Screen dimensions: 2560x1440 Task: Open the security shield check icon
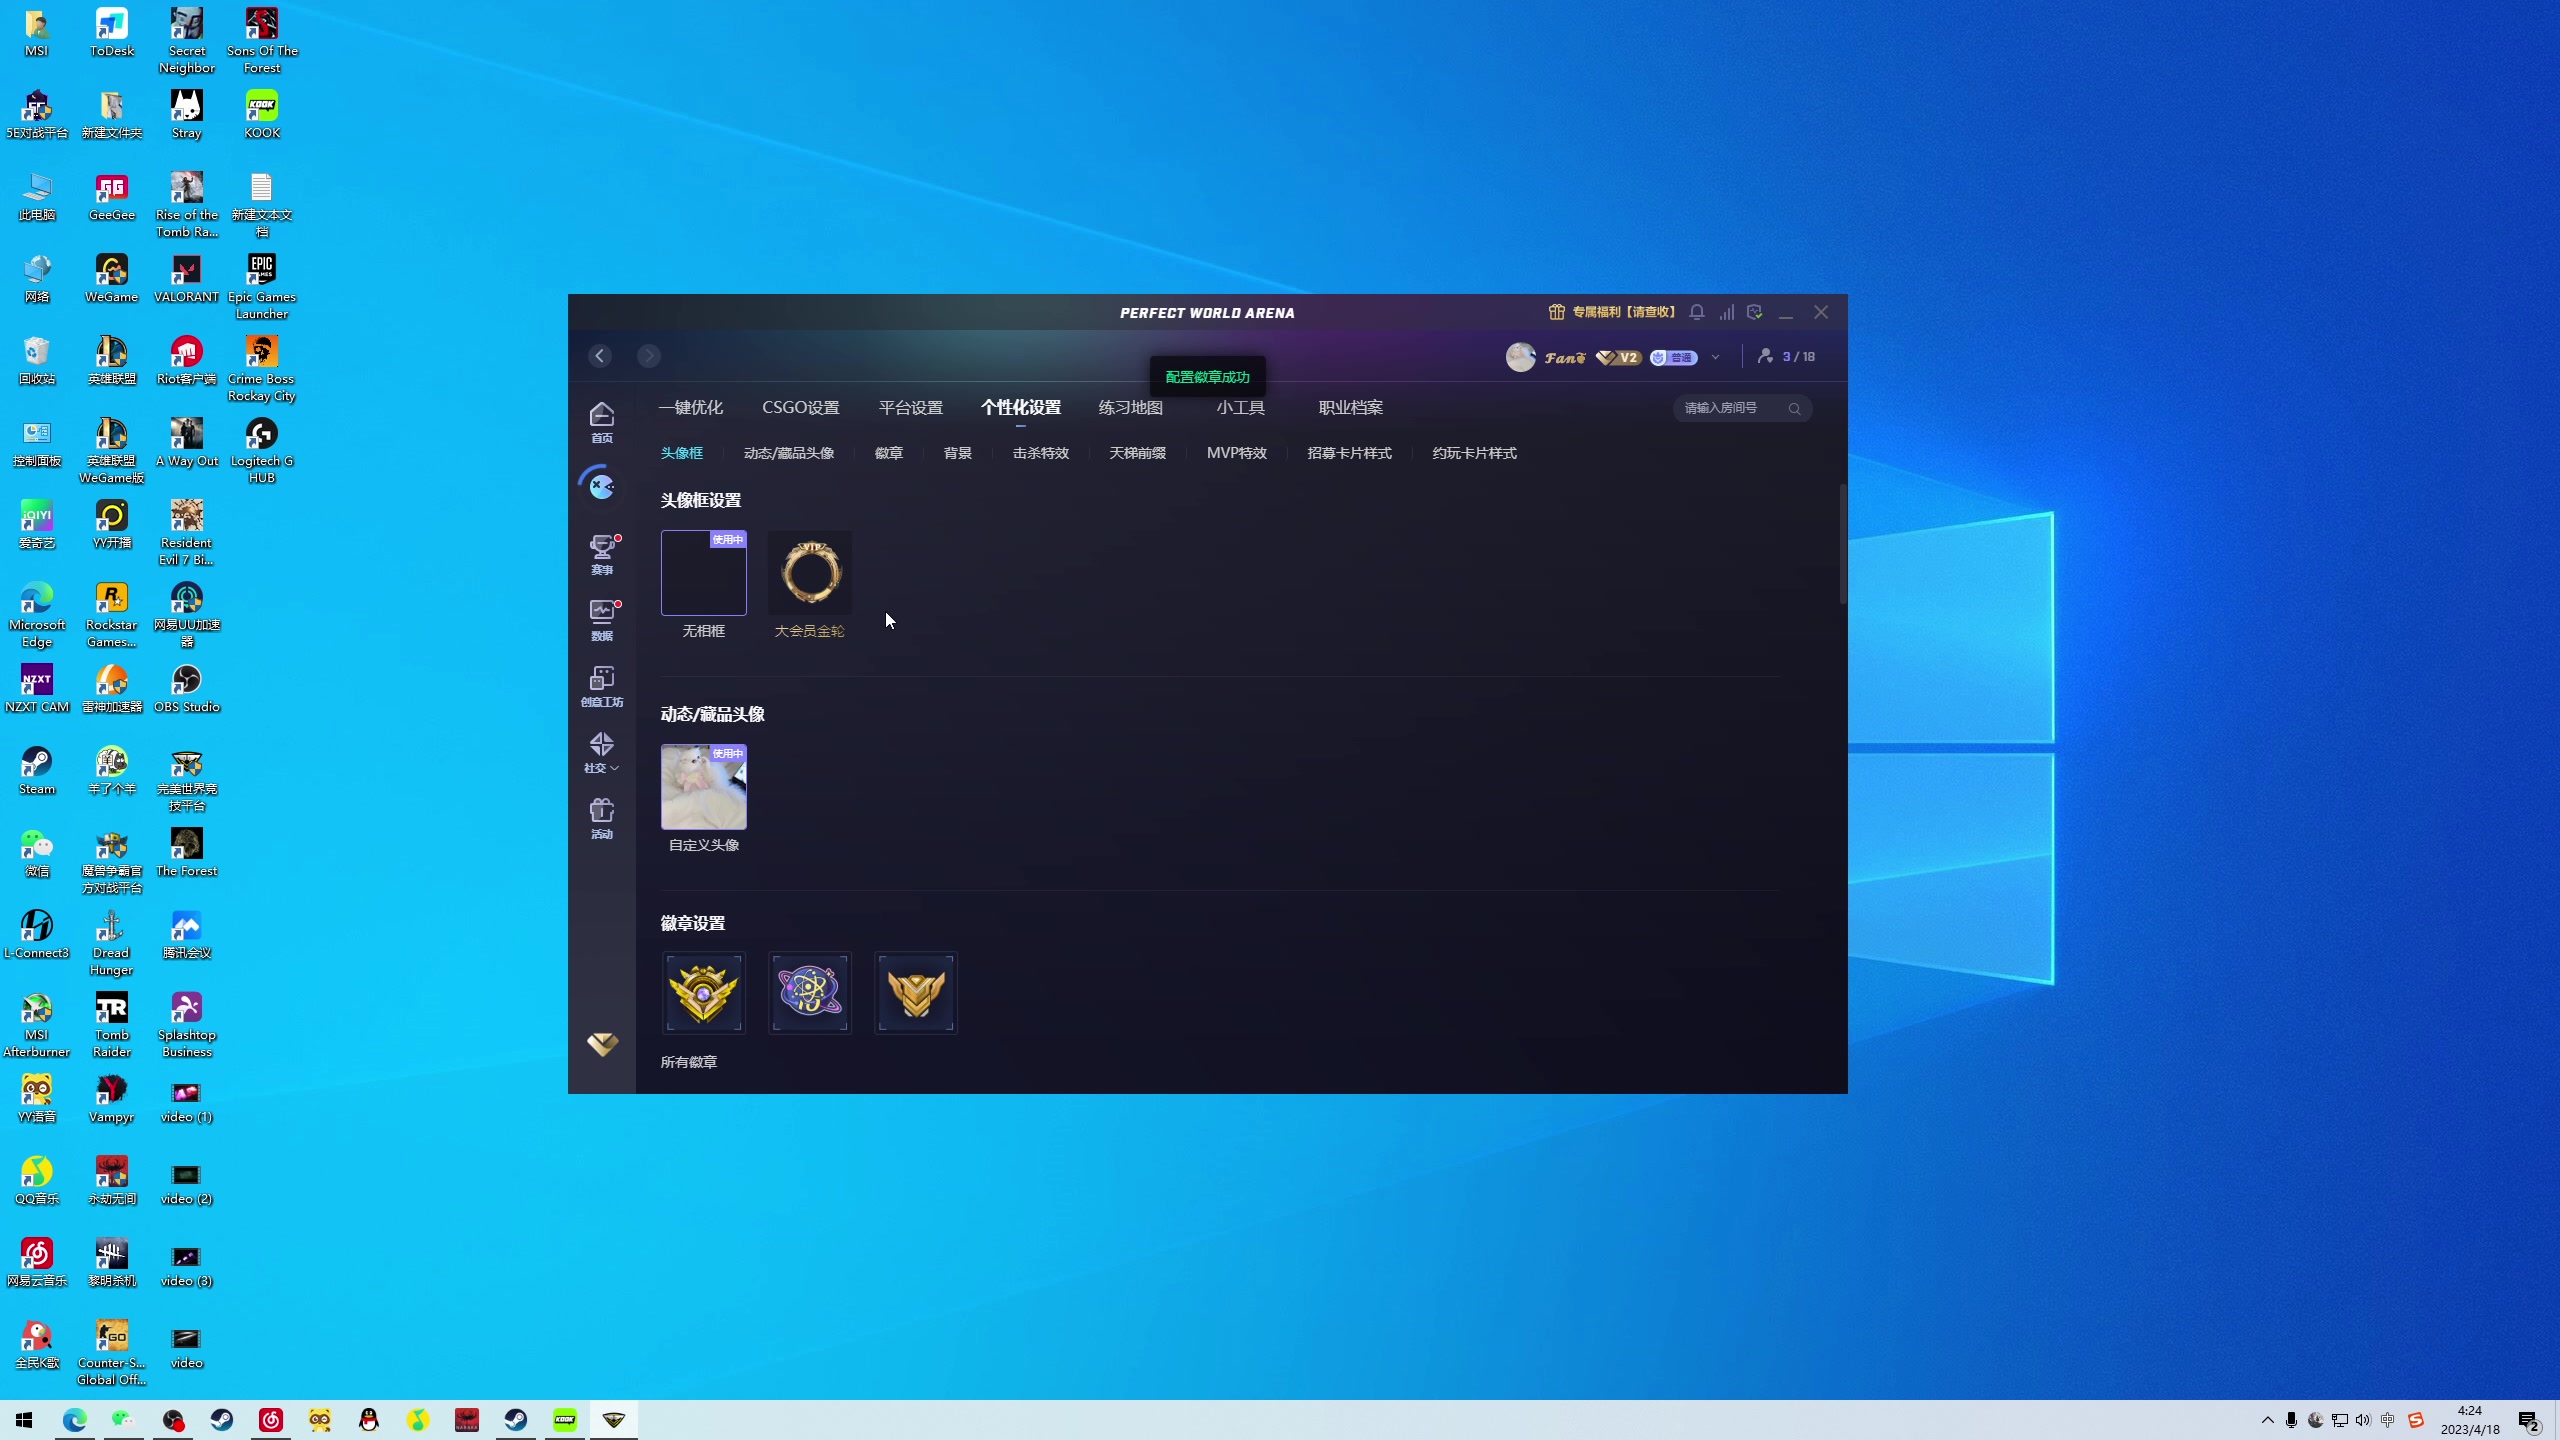pyautogui.click(x=1755, y=312)
